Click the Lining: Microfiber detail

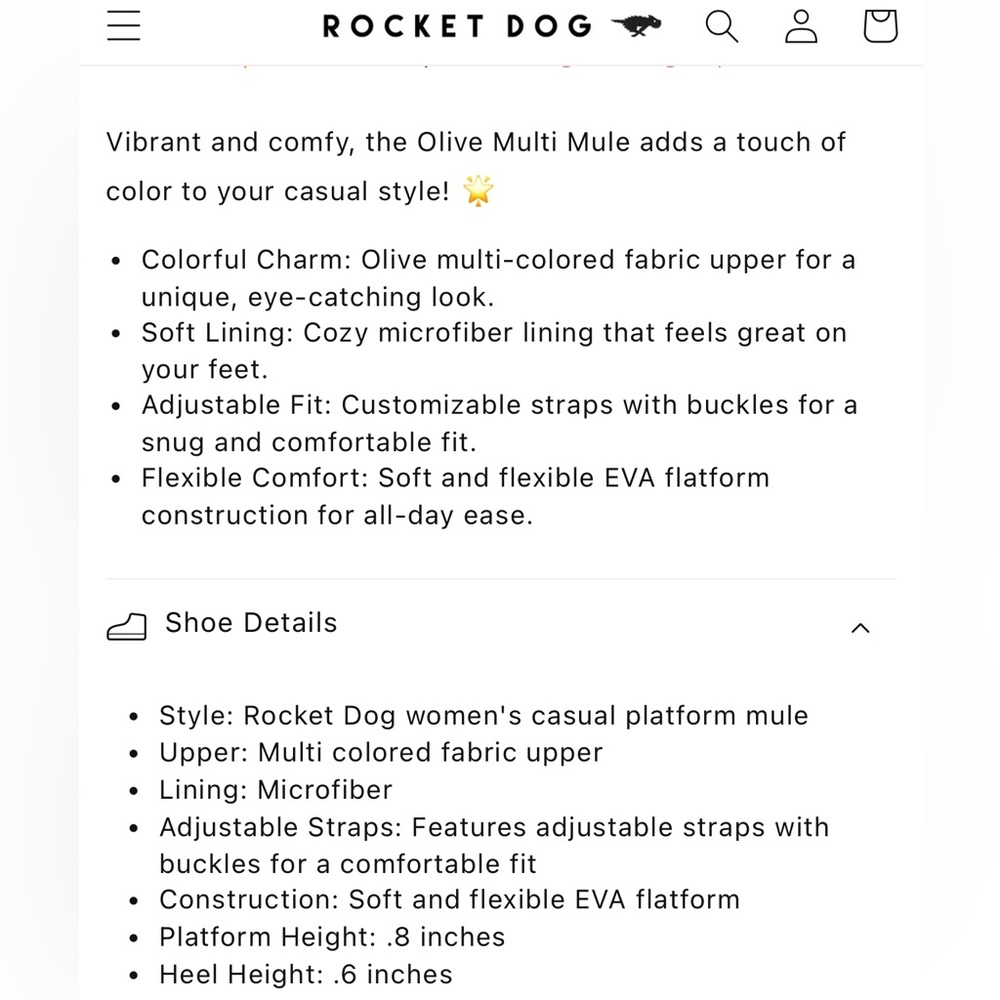276,790
